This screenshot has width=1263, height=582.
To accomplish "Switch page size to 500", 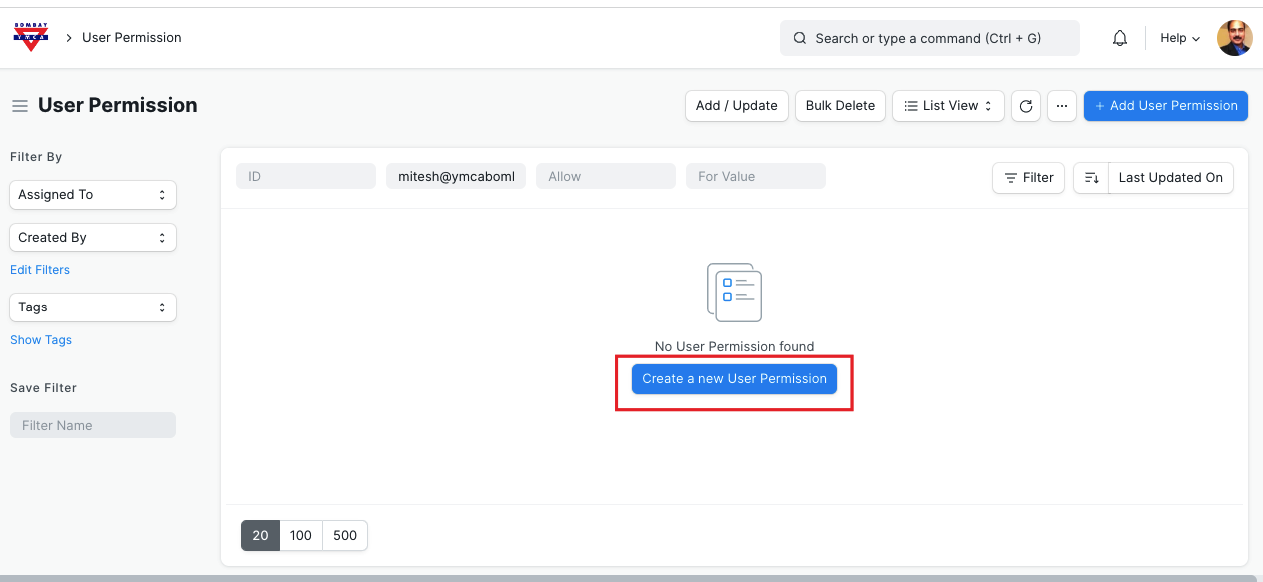I will (345, 535).
